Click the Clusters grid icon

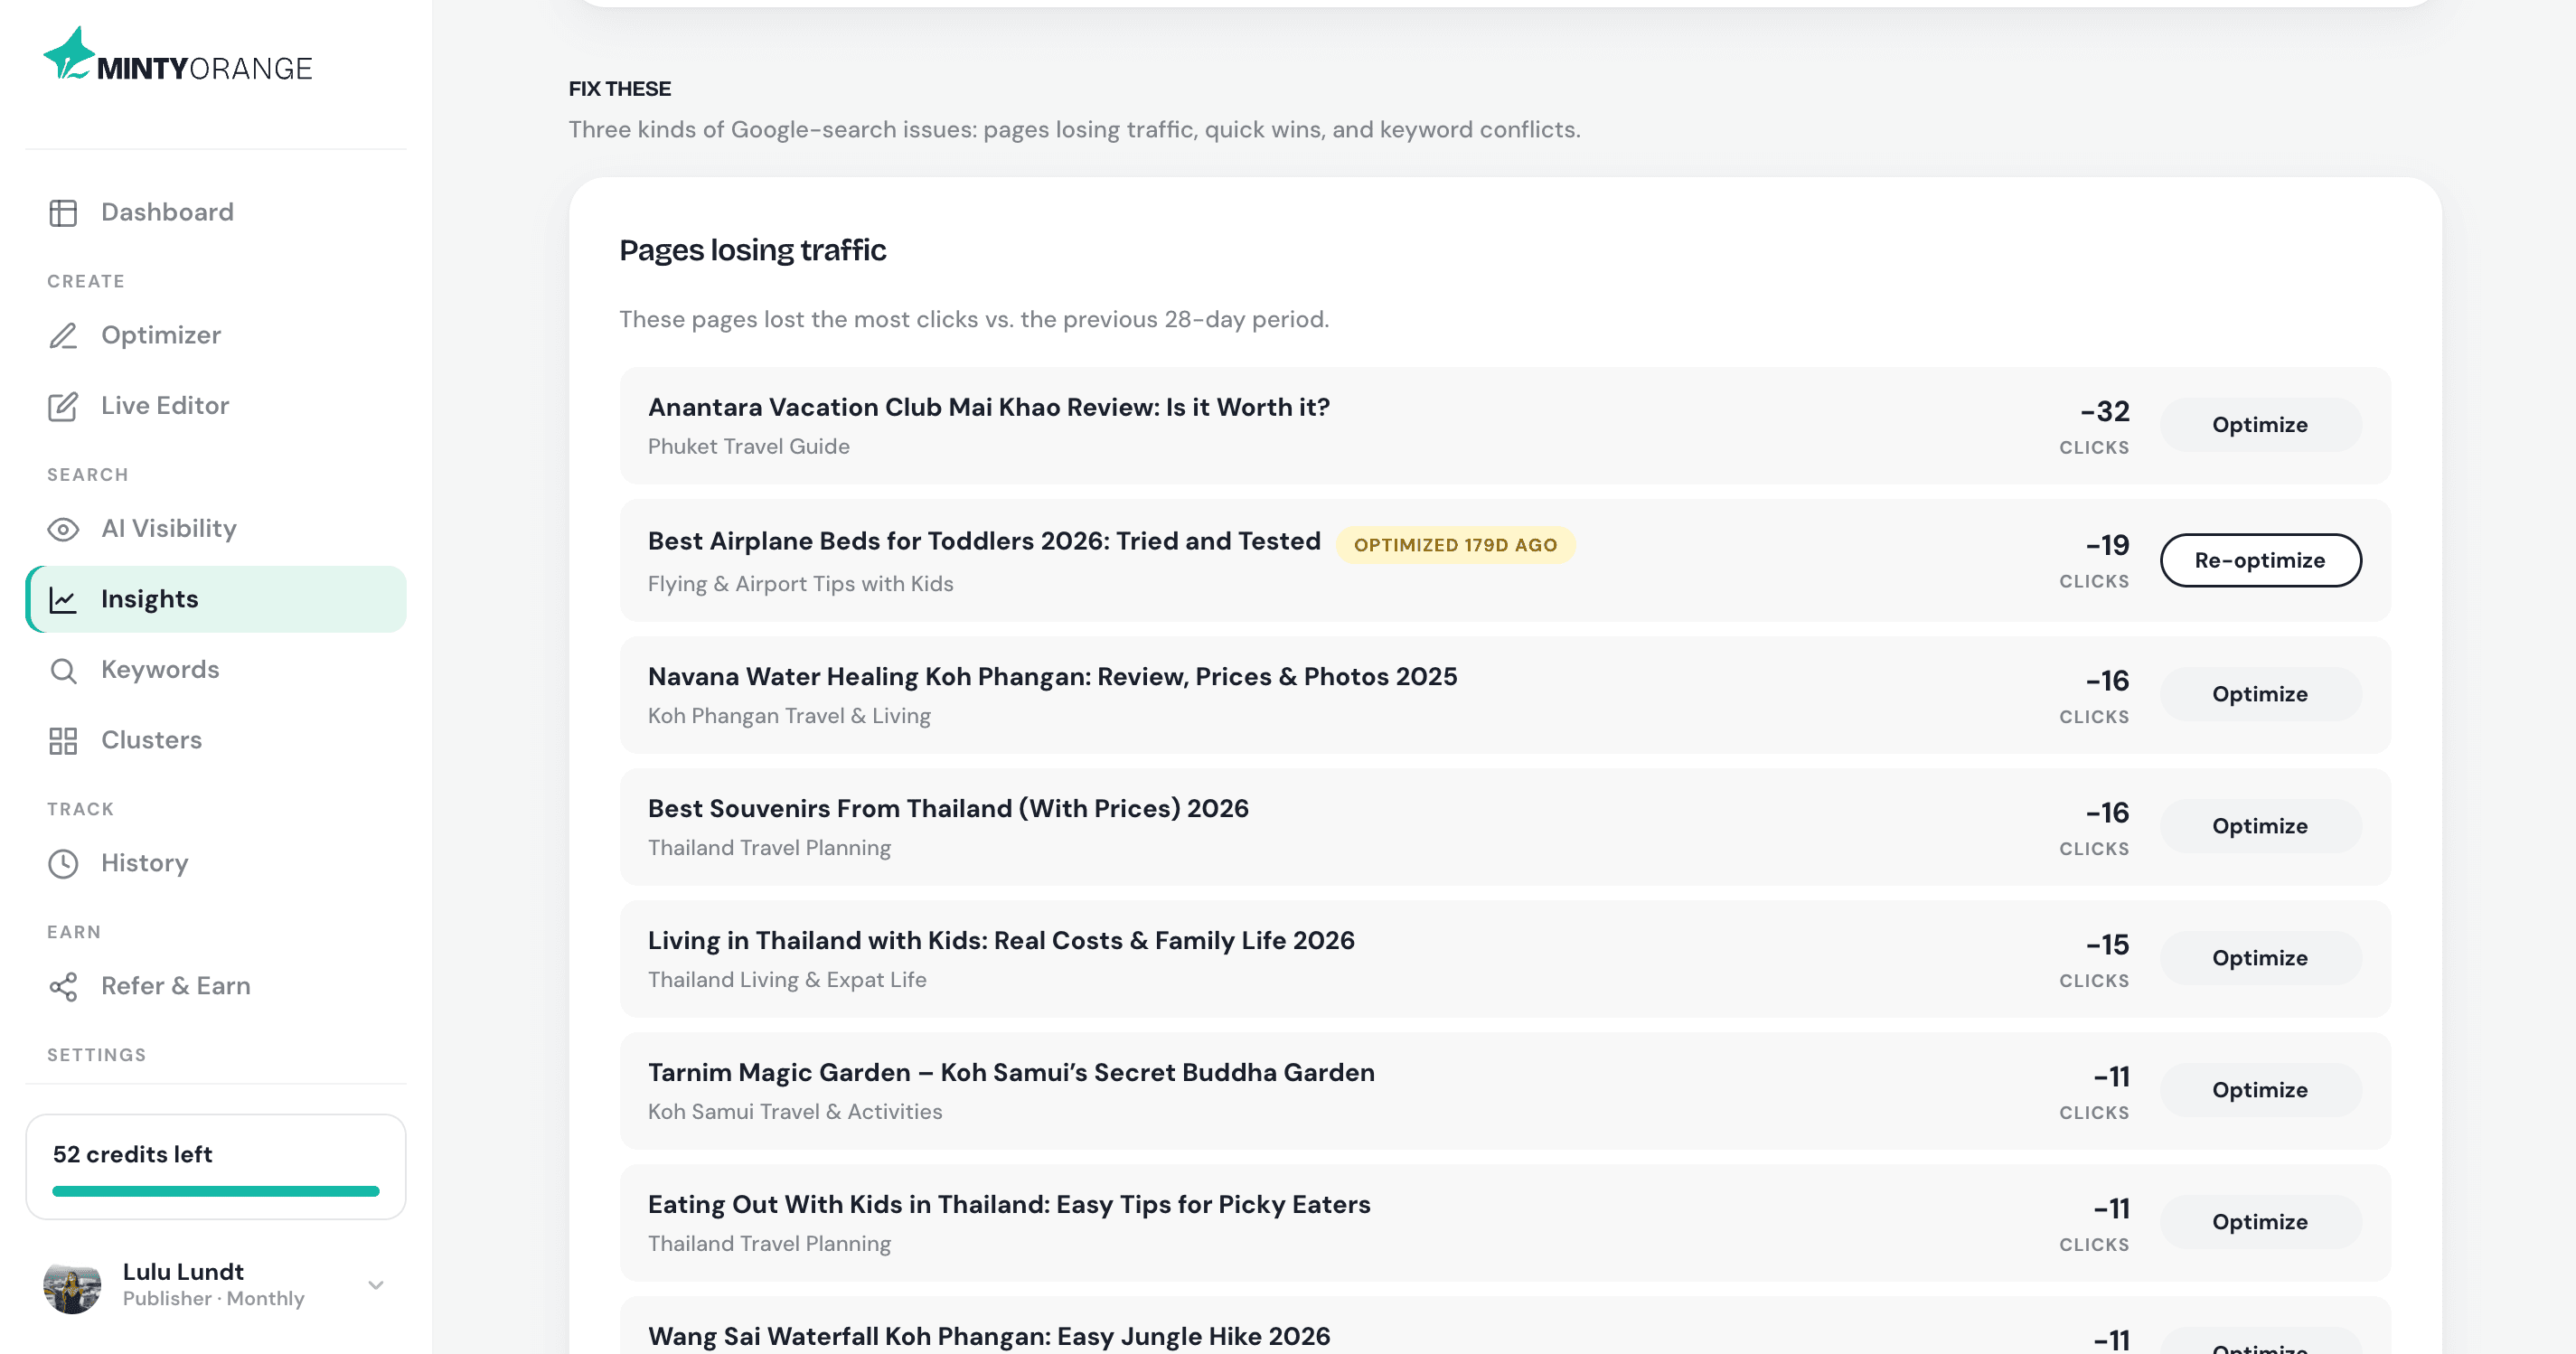coord(63,741)
